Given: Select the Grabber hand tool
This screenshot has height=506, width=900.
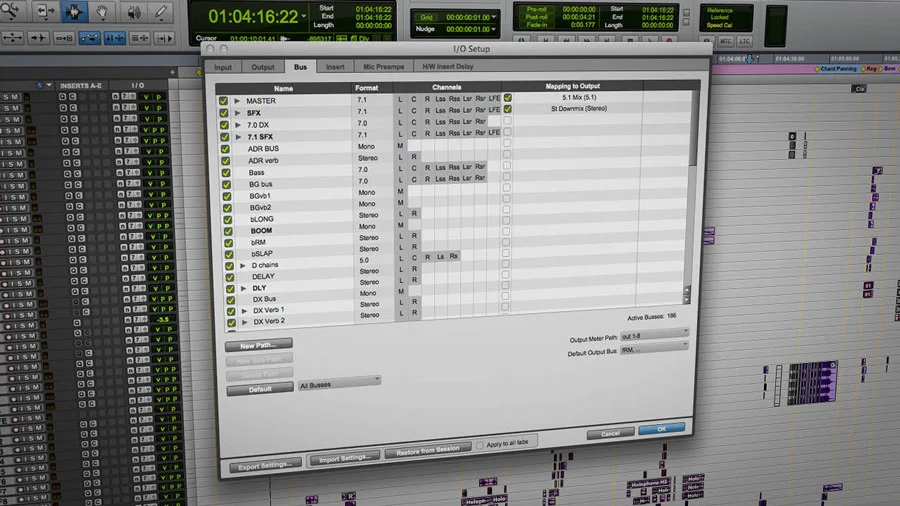Looking at the screenshot, I should (102, 11).
